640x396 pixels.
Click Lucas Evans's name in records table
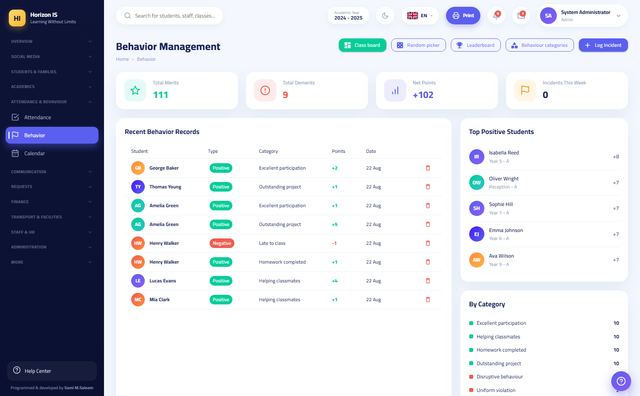162,281
